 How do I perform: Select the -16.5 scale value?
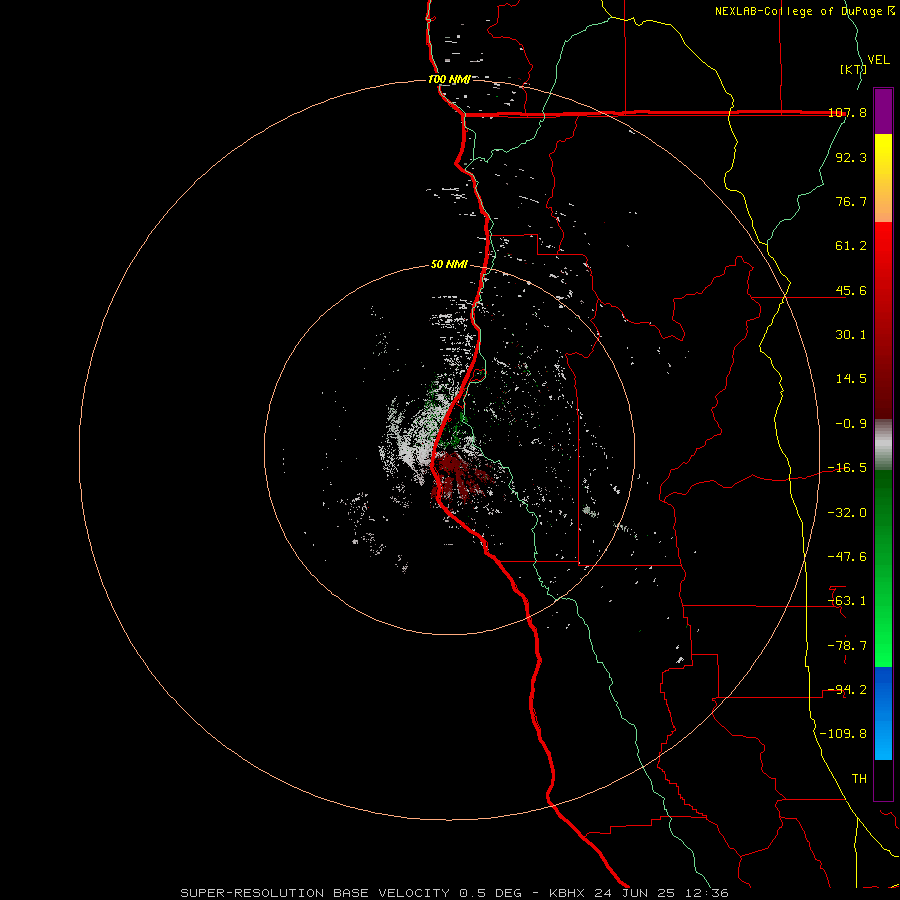847,468
